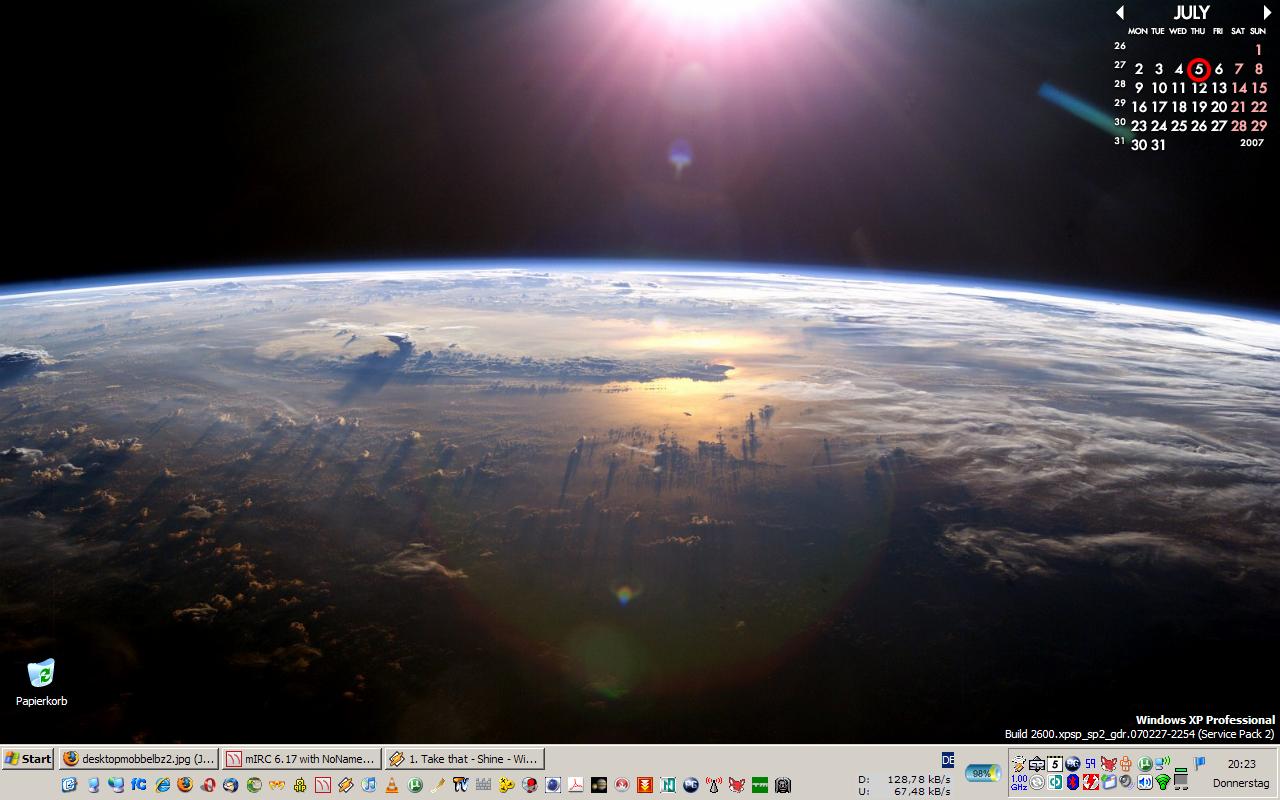Open 1.00 GHz CPU speed tray icon

(x=1019, y=781)
